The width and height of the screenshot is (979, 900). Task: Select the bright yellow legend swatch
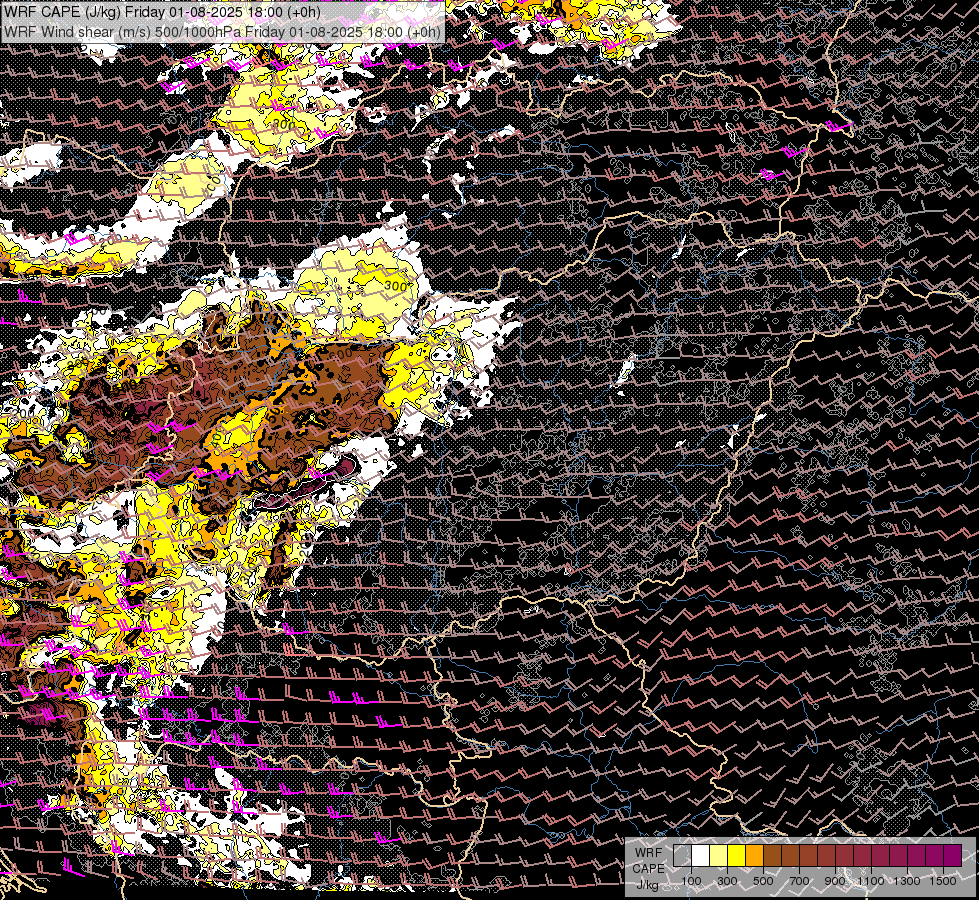(737, 855)
